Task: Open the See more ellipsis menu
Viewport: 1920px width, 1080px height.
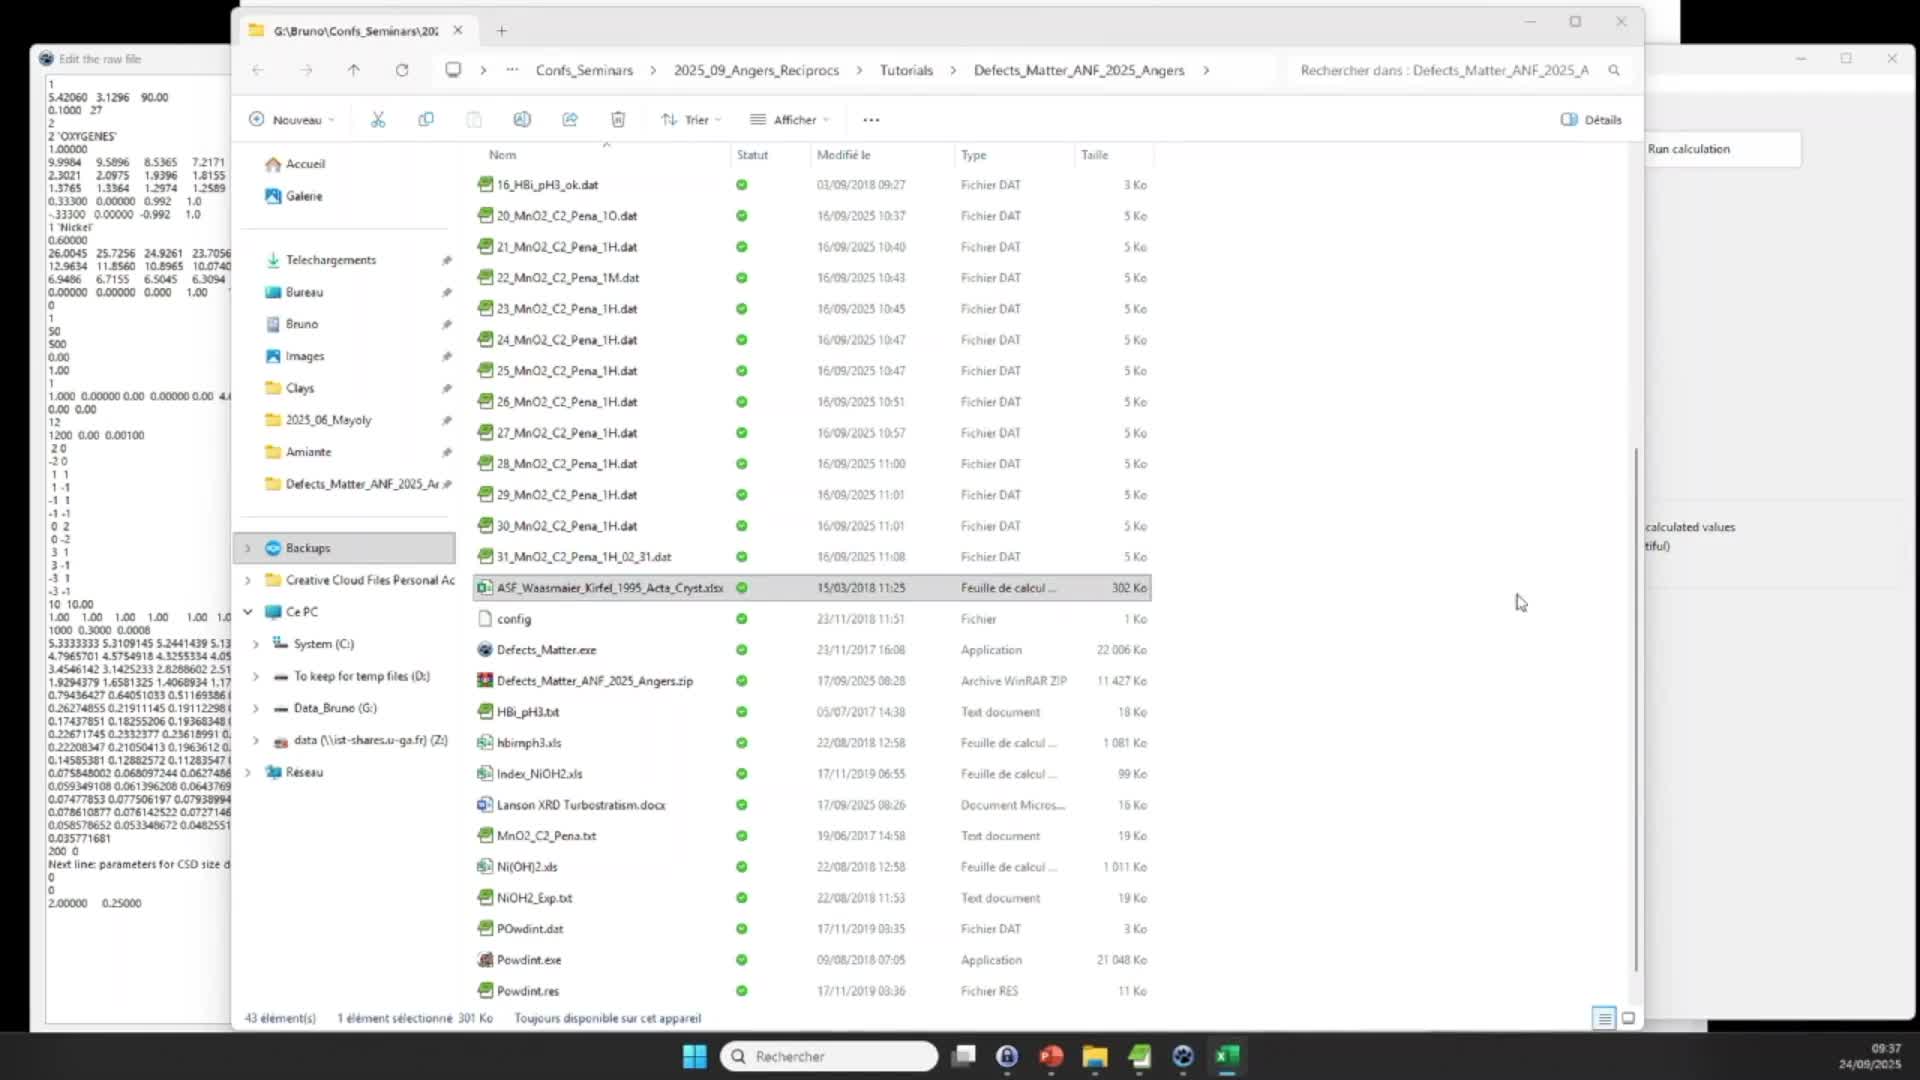Action: pos(871,119)
